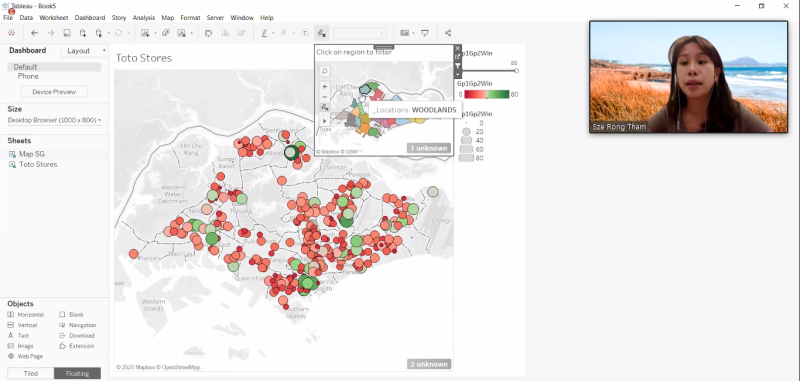The image size is (800, 381).
Task: Open the Format menu
Action: point(190,18)
